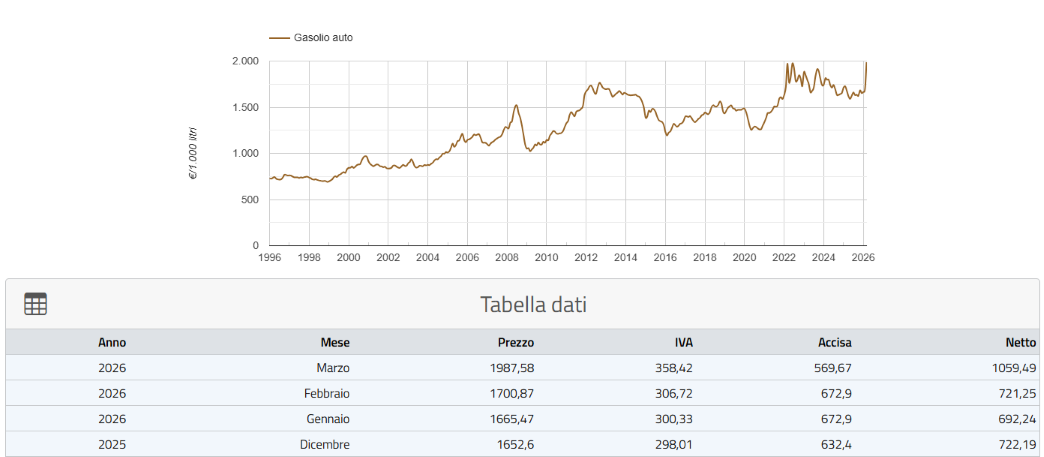Image resolution: width=1044 pixels, height=457 pixels.
Task: Expand the Tabella dati panel header
Action: click(533, 304)
